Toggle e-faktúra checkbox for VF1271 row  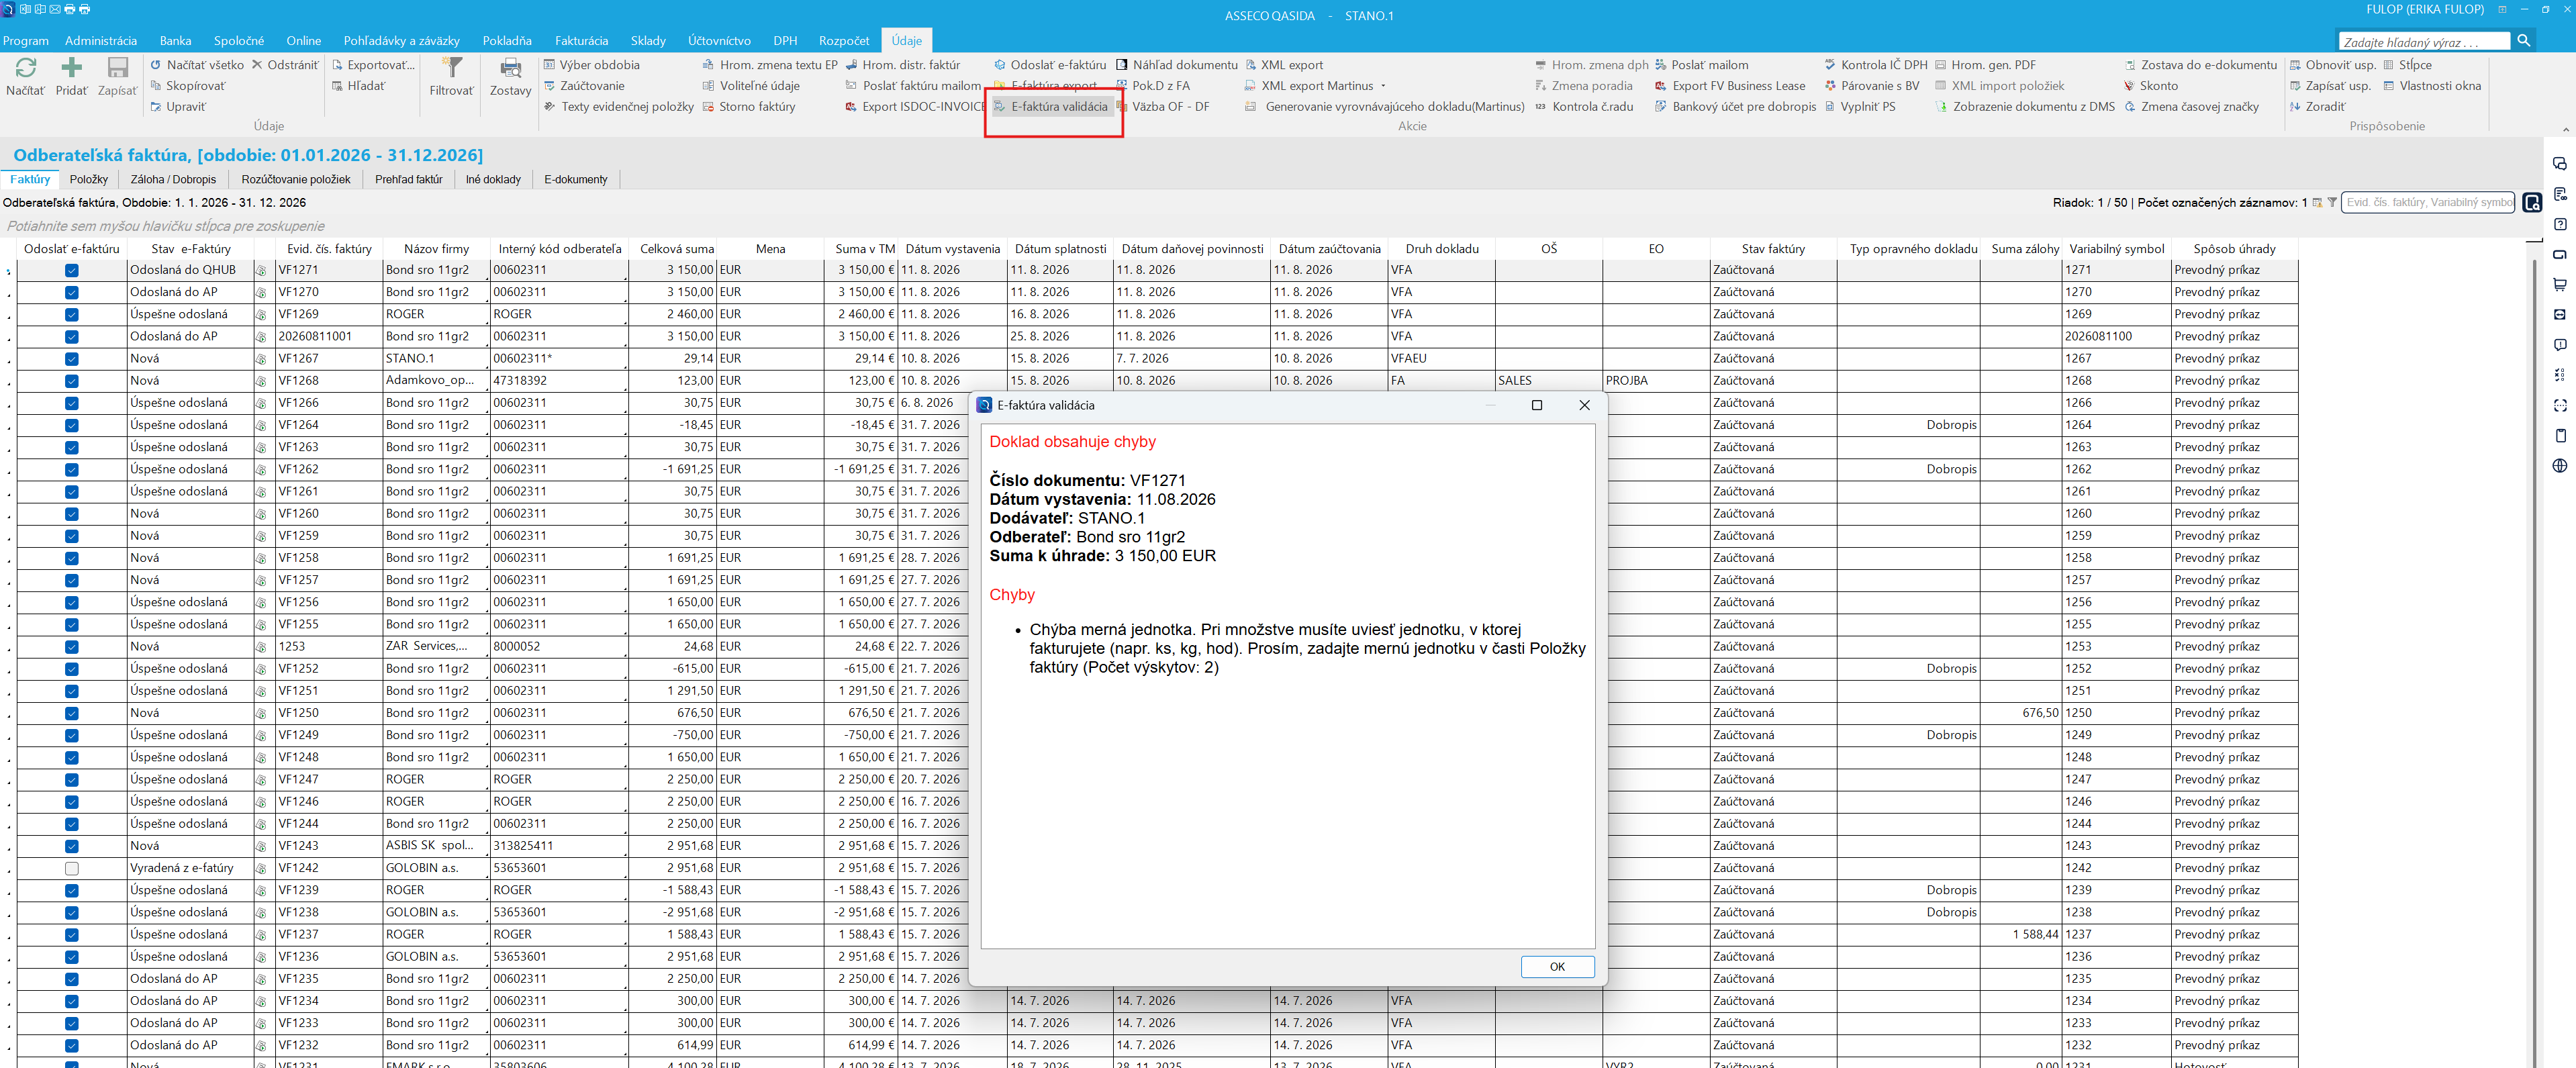[72, 270]
